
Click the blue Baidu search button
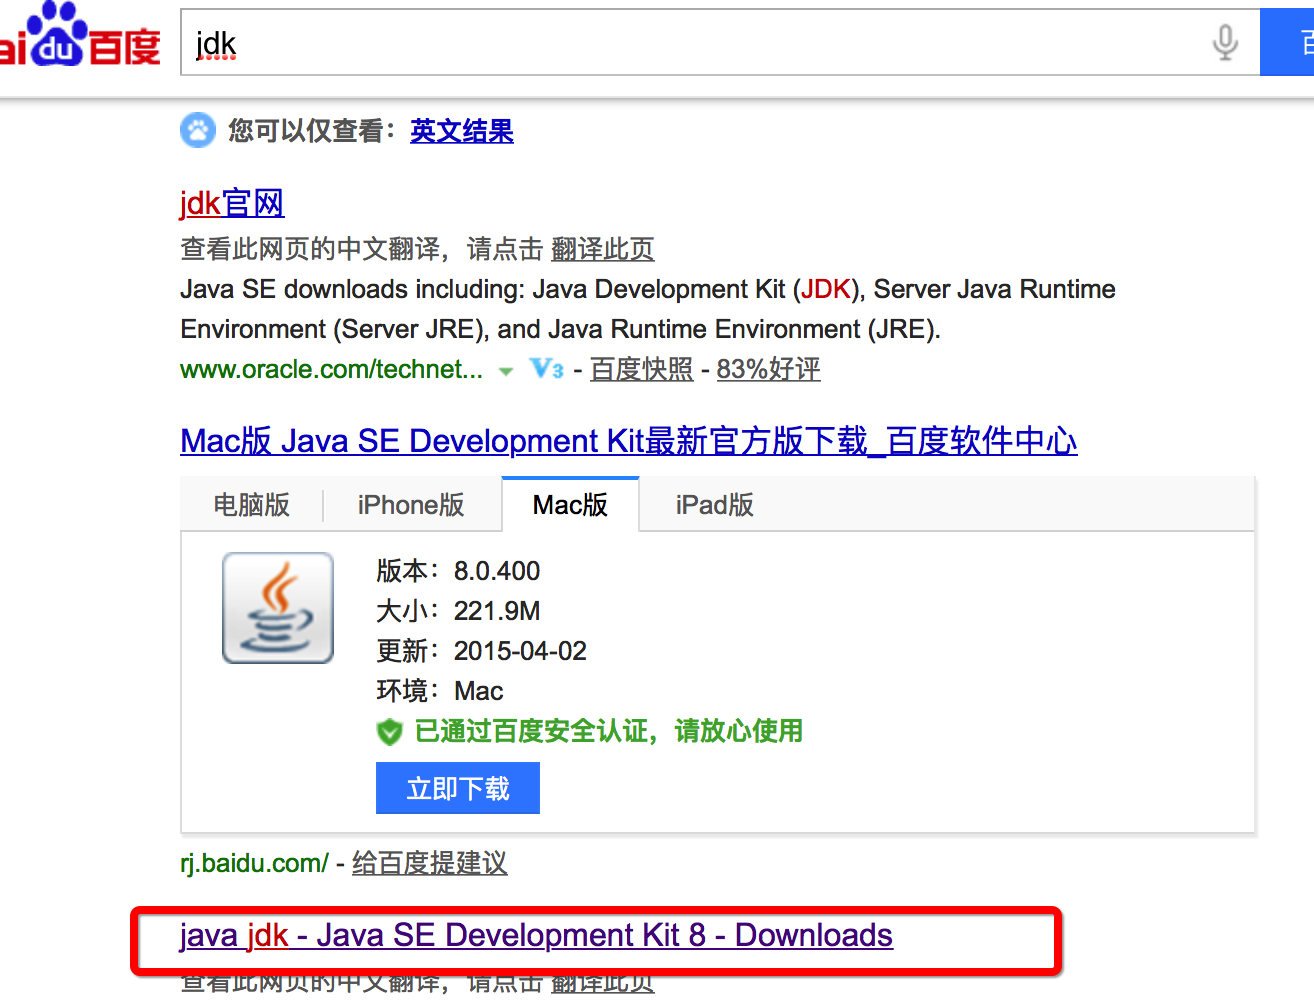coord(1287,43)
